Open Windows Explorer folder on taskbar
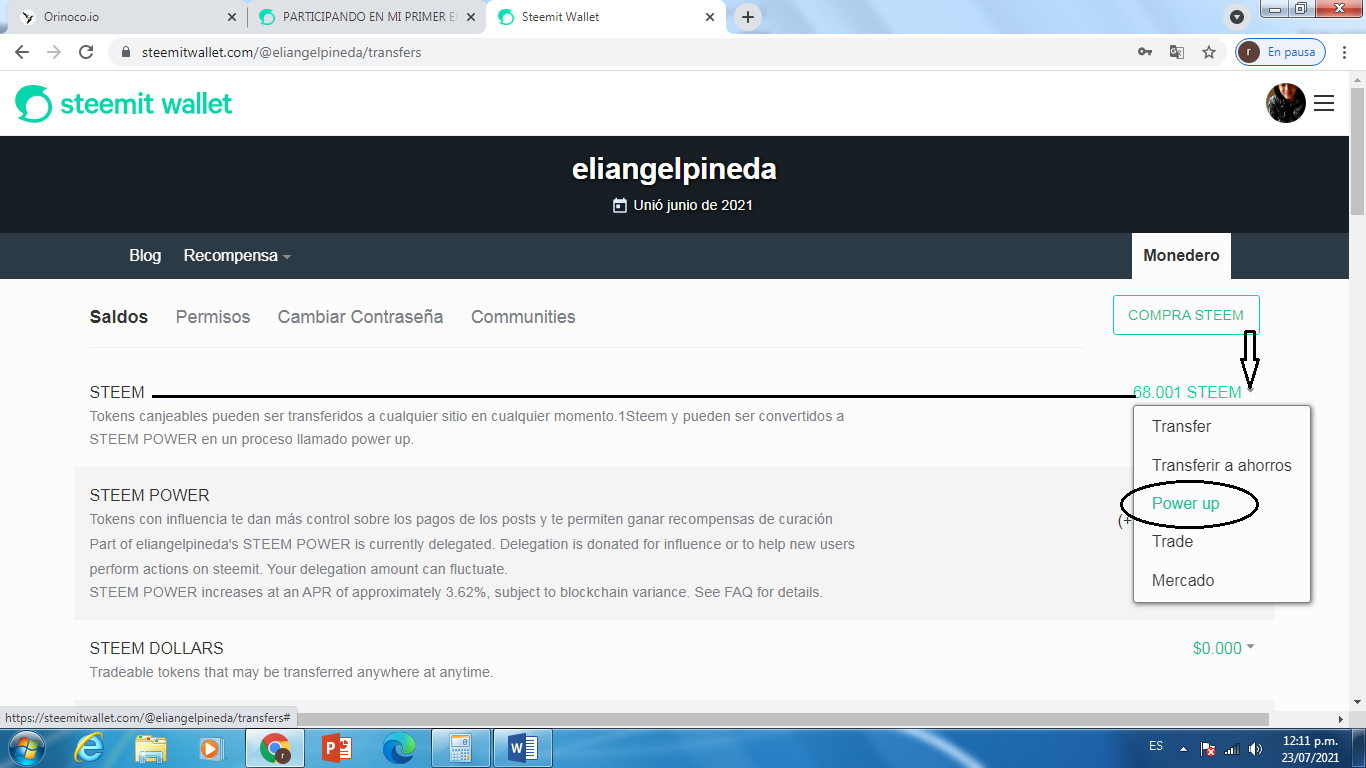 click(x=151, y=748)
